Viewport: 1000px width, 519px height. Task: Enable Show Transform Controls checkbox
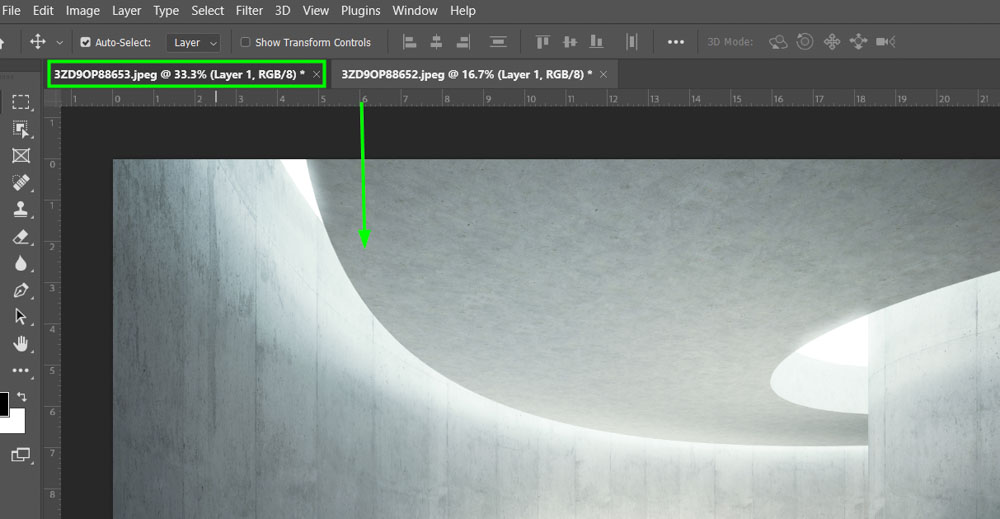pyautogui.click(x=245, y=42)
